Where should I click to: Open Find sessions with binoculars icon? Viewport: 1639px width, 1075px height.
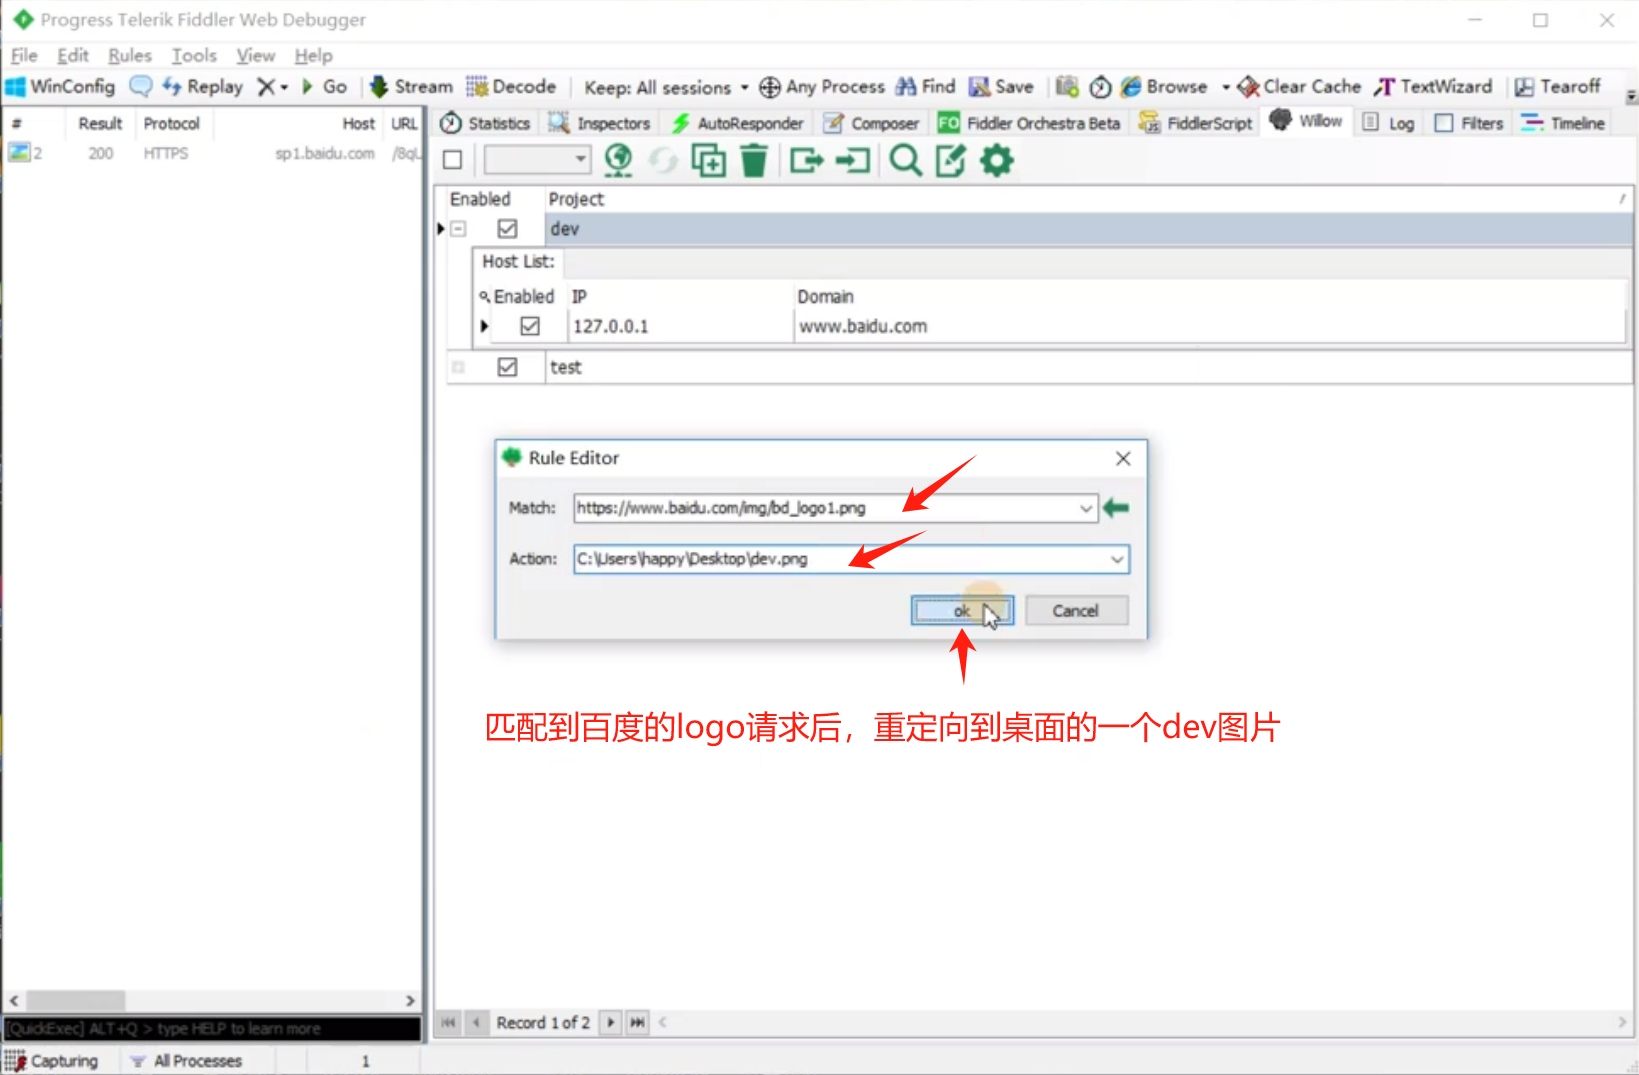tap(926, 87)
